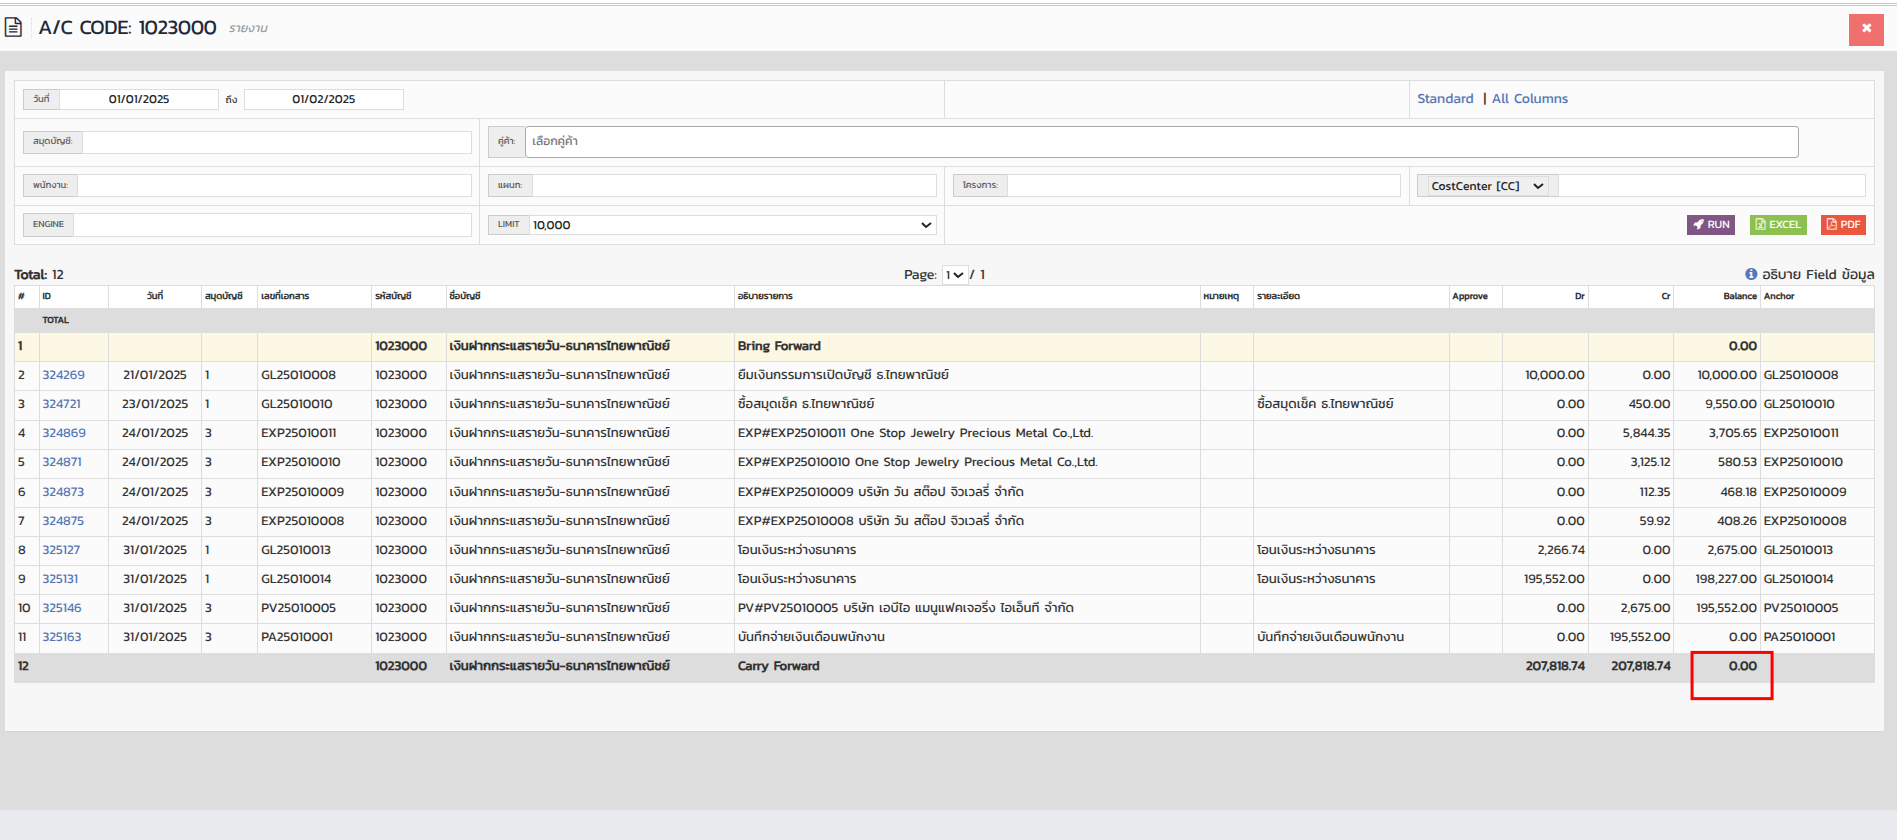Click document number GL25010008
This screenshot has height=840, width=1897.
pyautogui.click(x=298, y=375)
